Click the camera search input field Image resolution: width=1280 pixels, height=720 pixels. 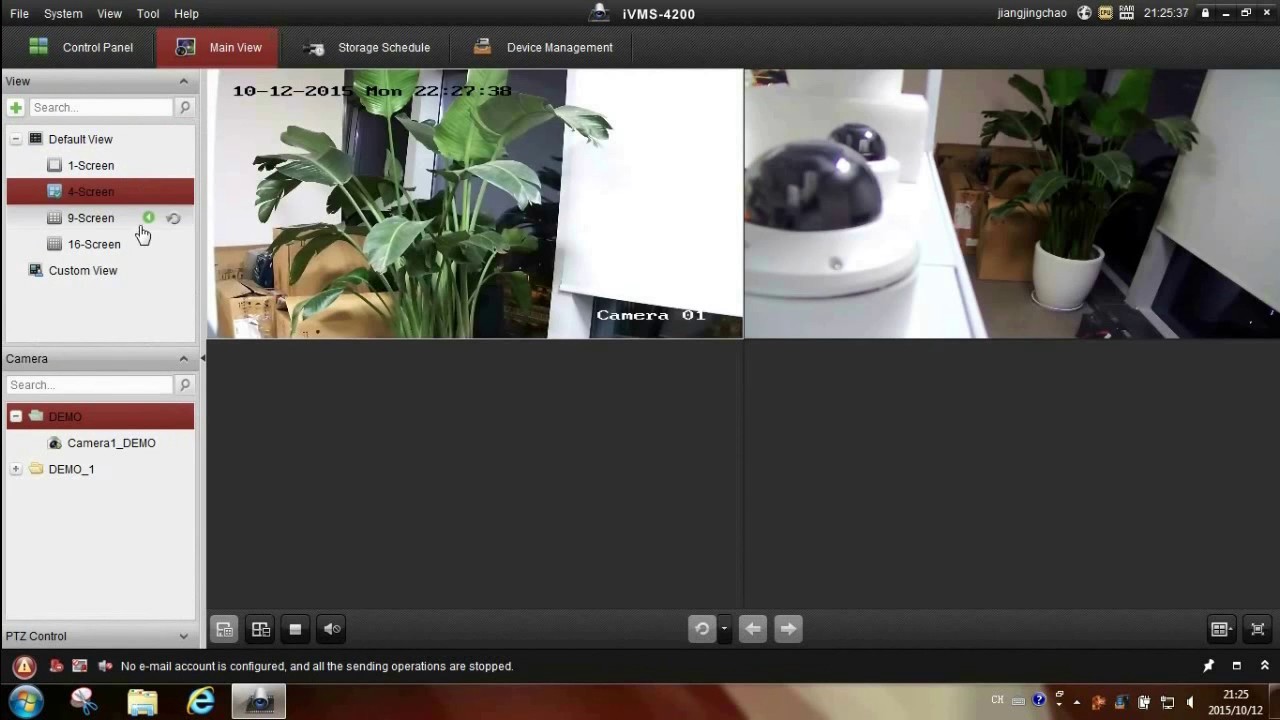click(90, 385)
